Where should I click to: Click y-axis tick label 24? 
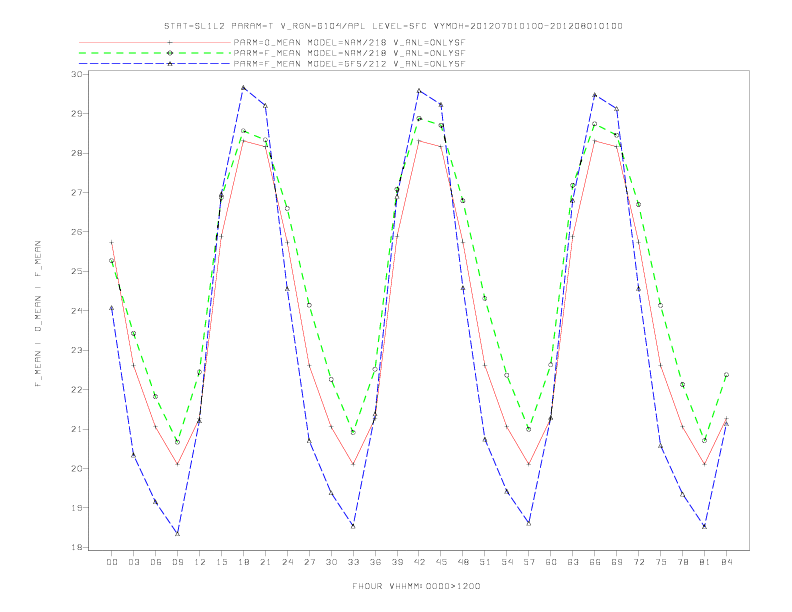point(77,311)
